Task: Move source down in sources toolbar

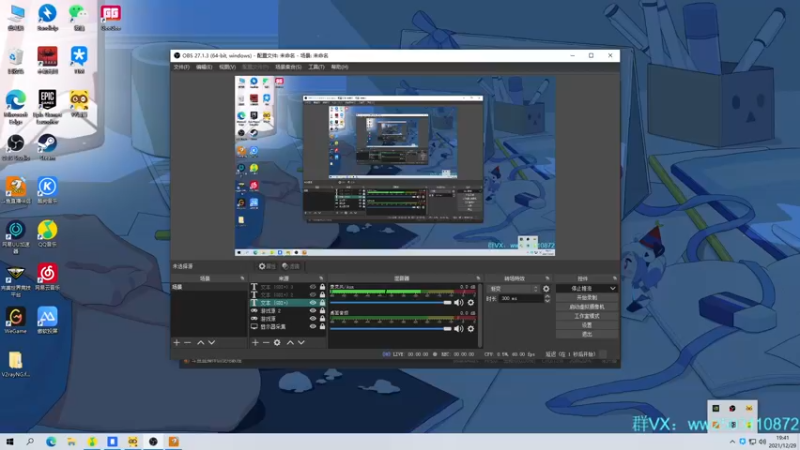Action: (x=301, y=342)
